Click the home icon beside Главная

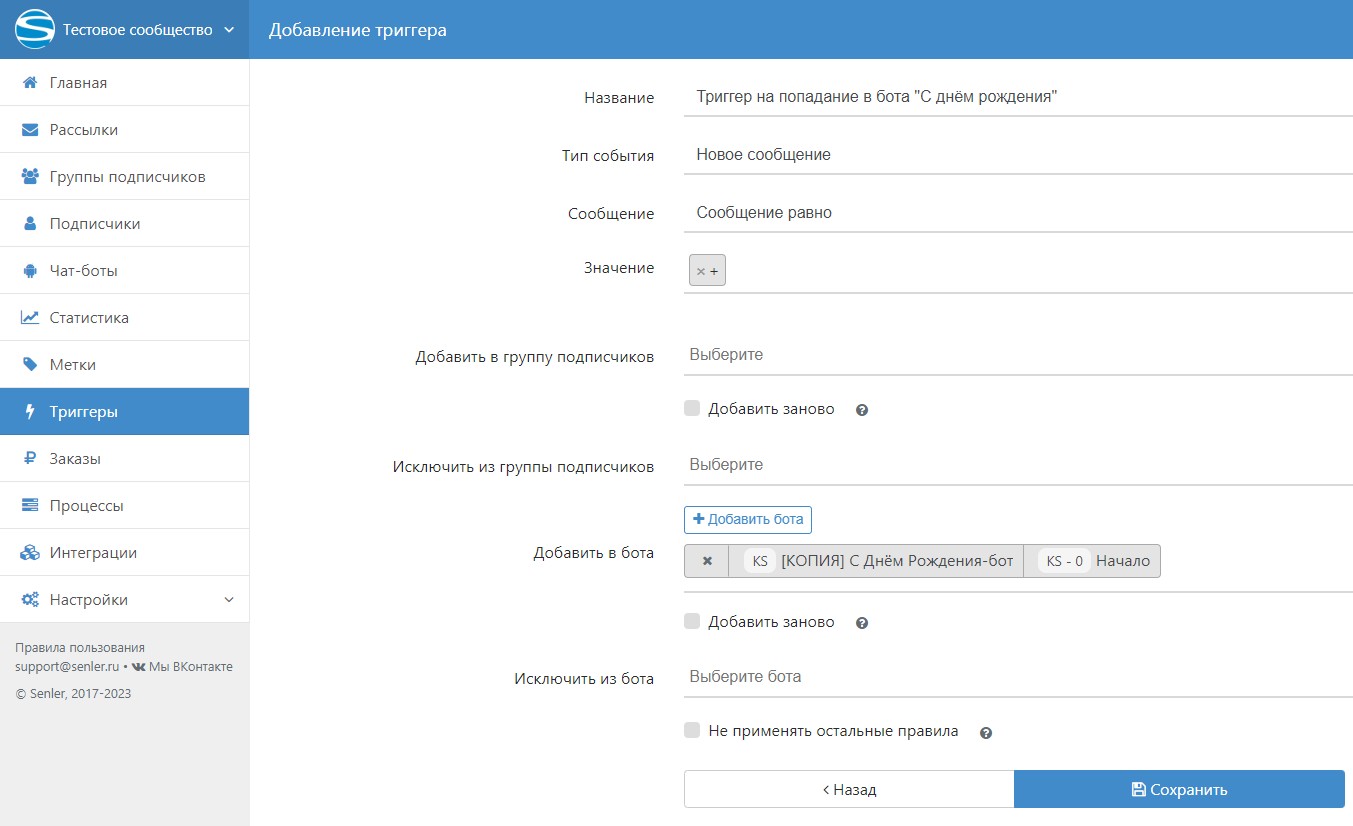(x=30, y=83)
